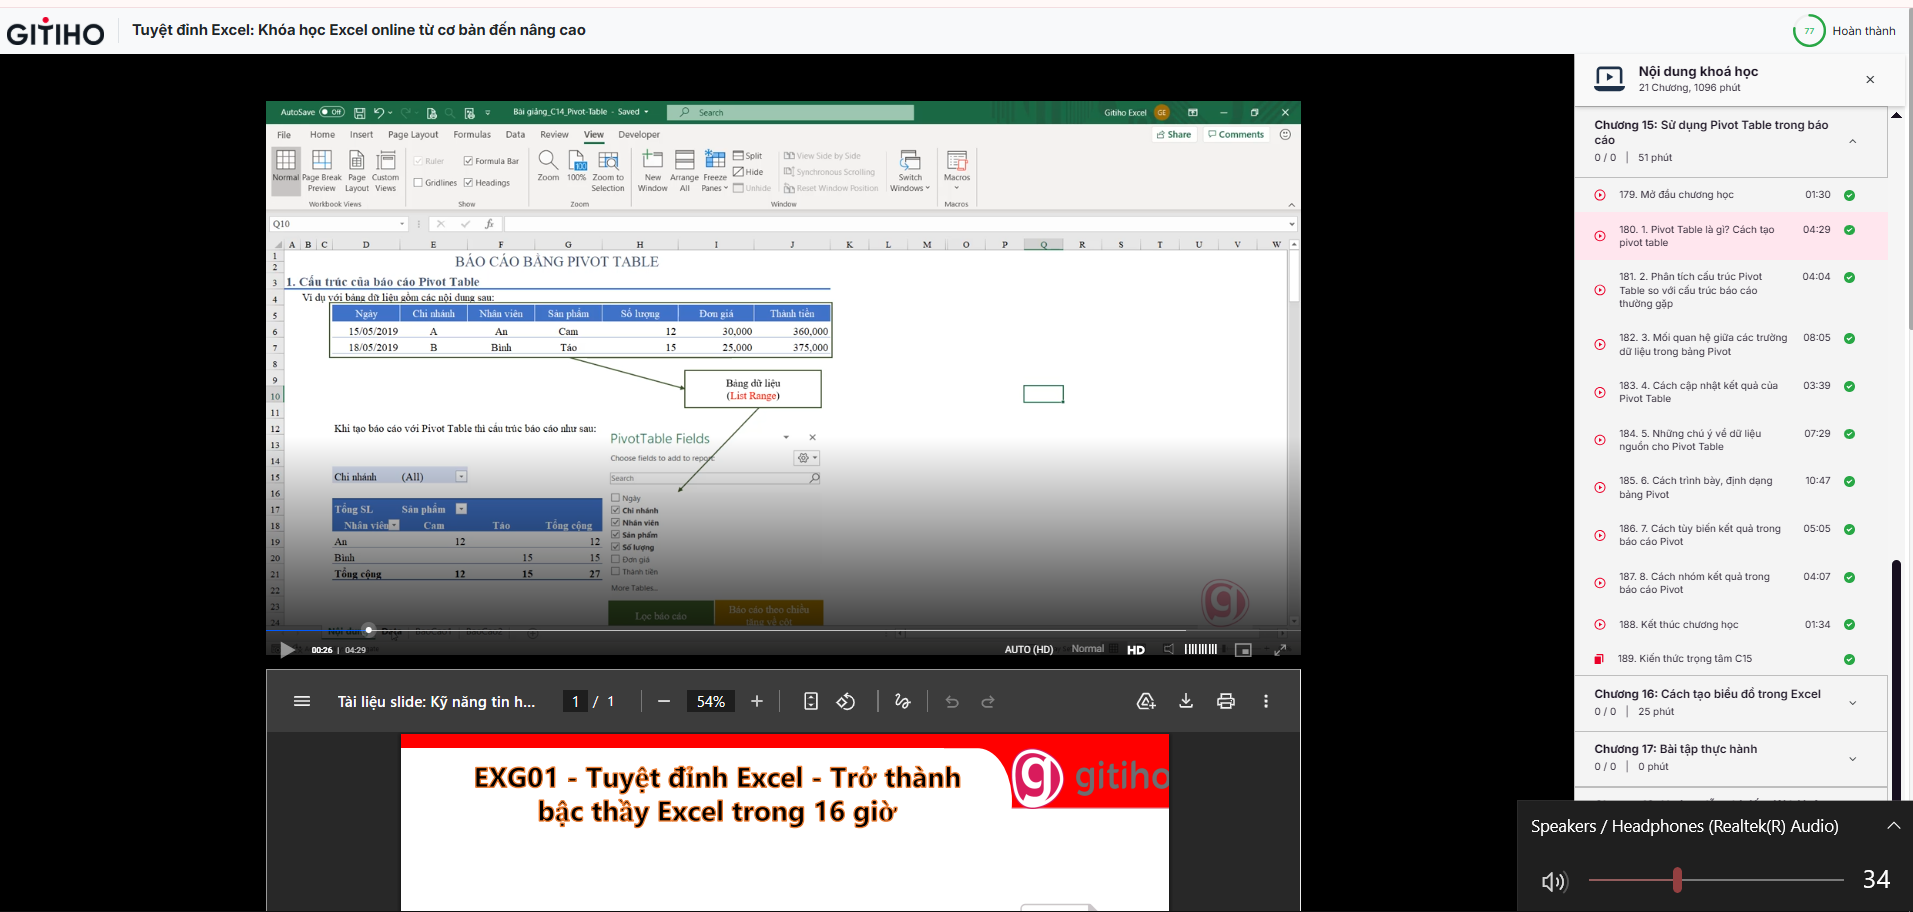
Task: Click the GITIHO logo link
Action: pyautogui.click(x=56, y=33)
